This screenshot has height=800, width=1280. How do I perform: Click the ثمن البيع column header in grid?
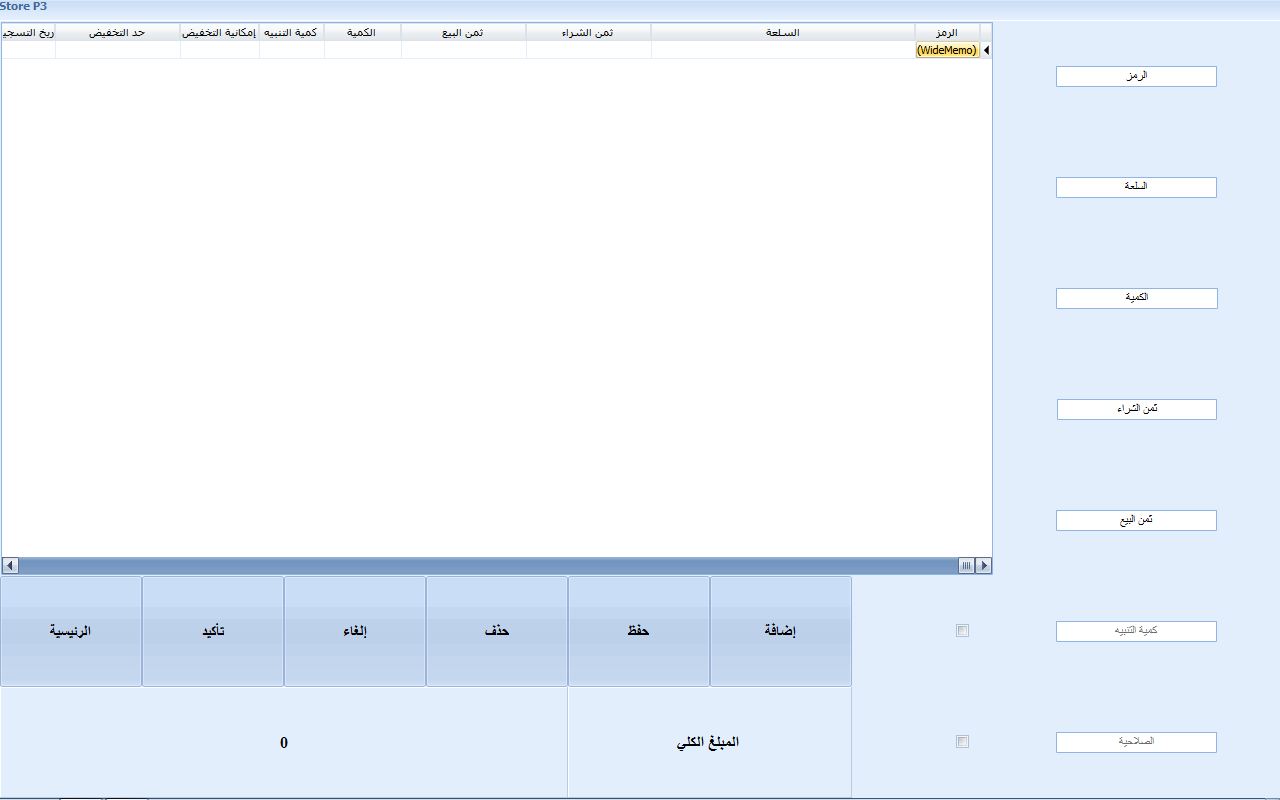tap(463, 33)
